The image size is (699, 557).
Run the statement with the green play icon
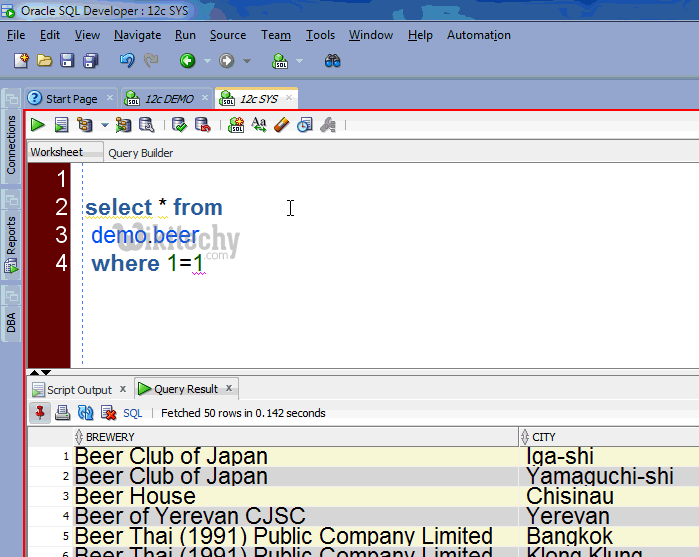coord(37,125)
